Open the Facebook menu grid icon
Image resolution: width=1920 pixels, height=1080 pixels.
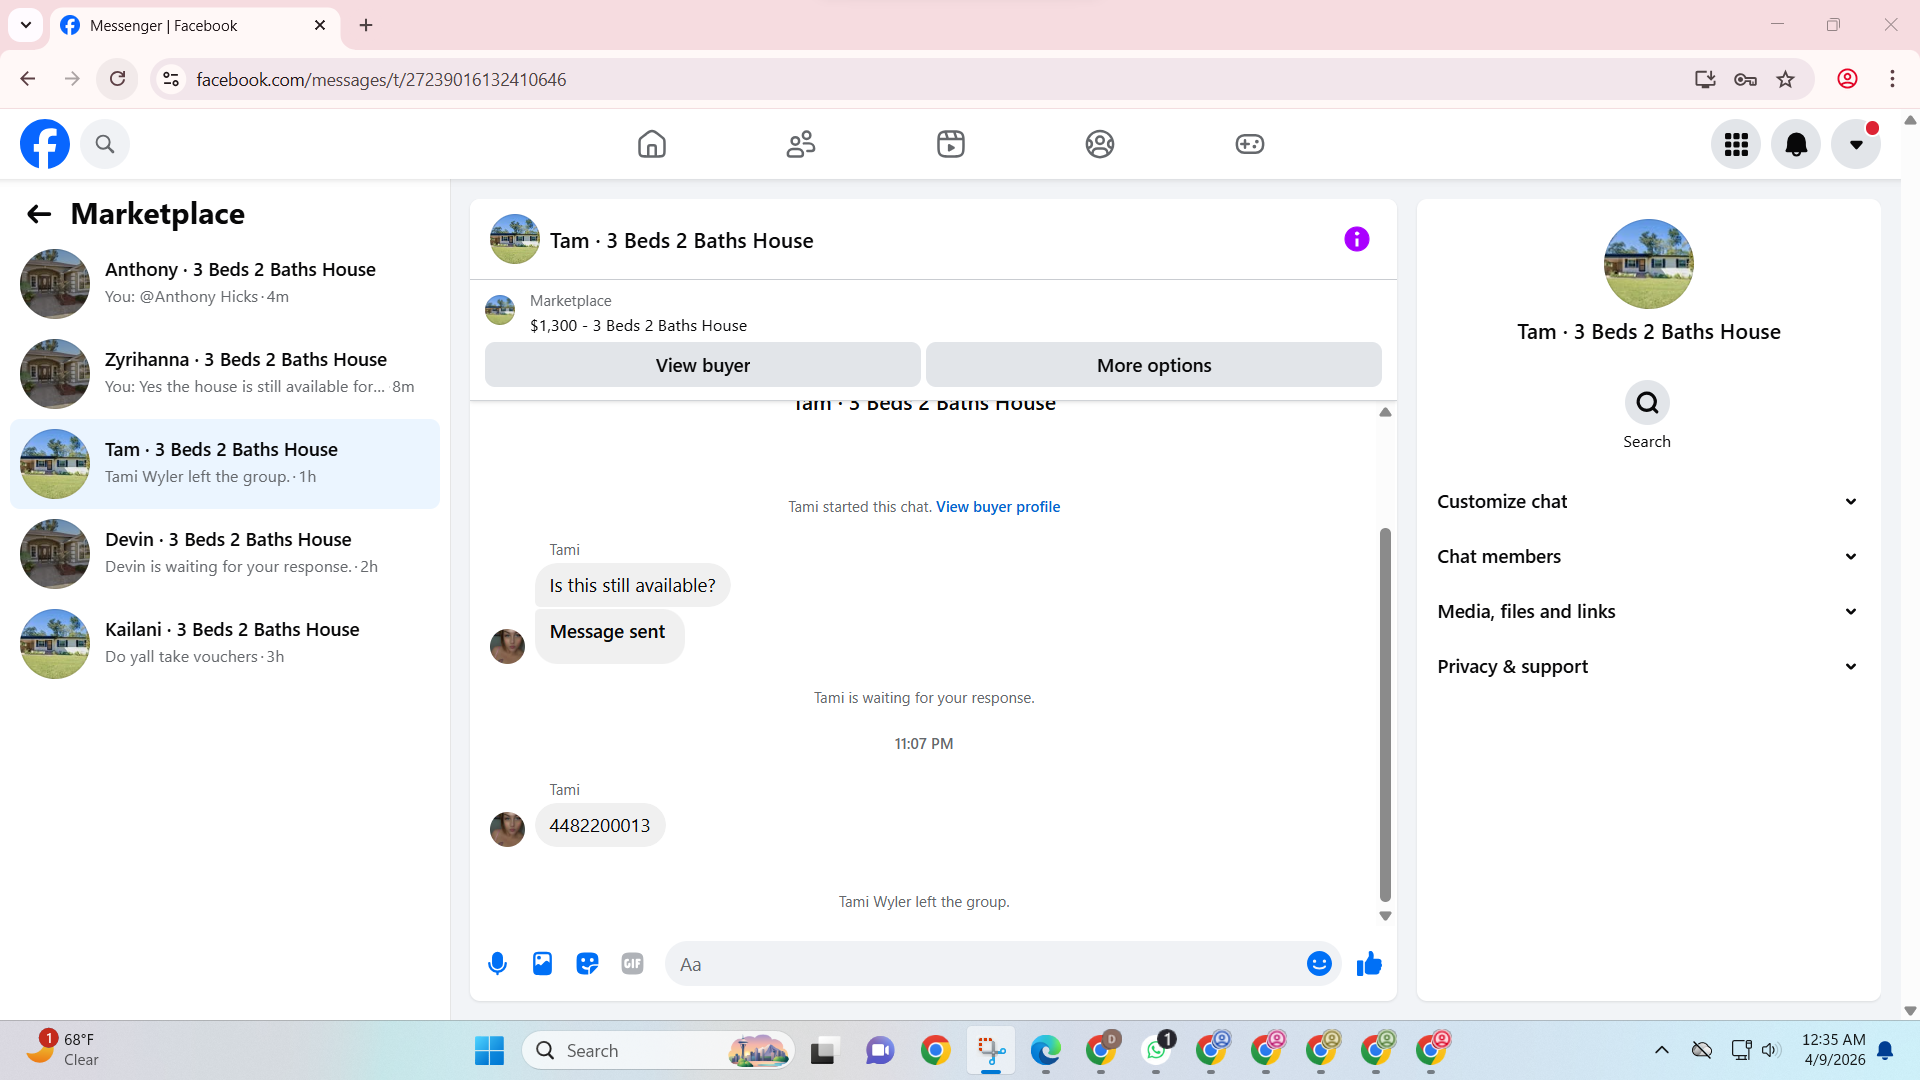(1736, 145)
